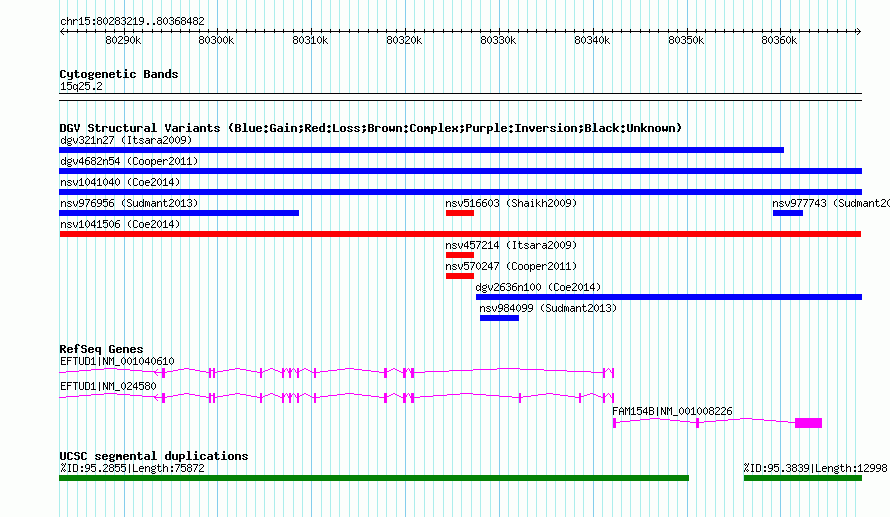890x517 pixels.
Task: Select the nsv977743 small blue gain bar
Action: [x=788, y=213]
